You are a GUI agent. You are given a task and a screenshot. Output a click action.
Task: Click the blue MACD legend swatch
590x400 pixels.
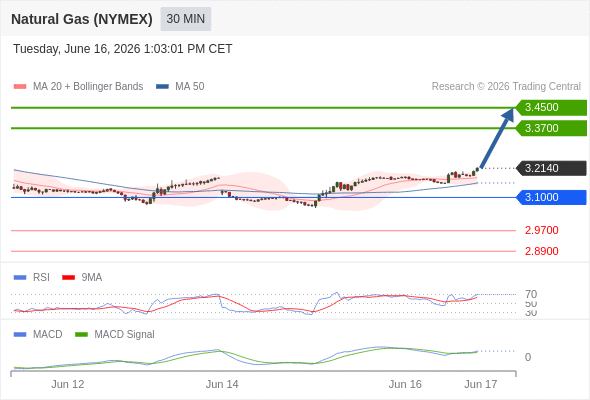[20, 335]
